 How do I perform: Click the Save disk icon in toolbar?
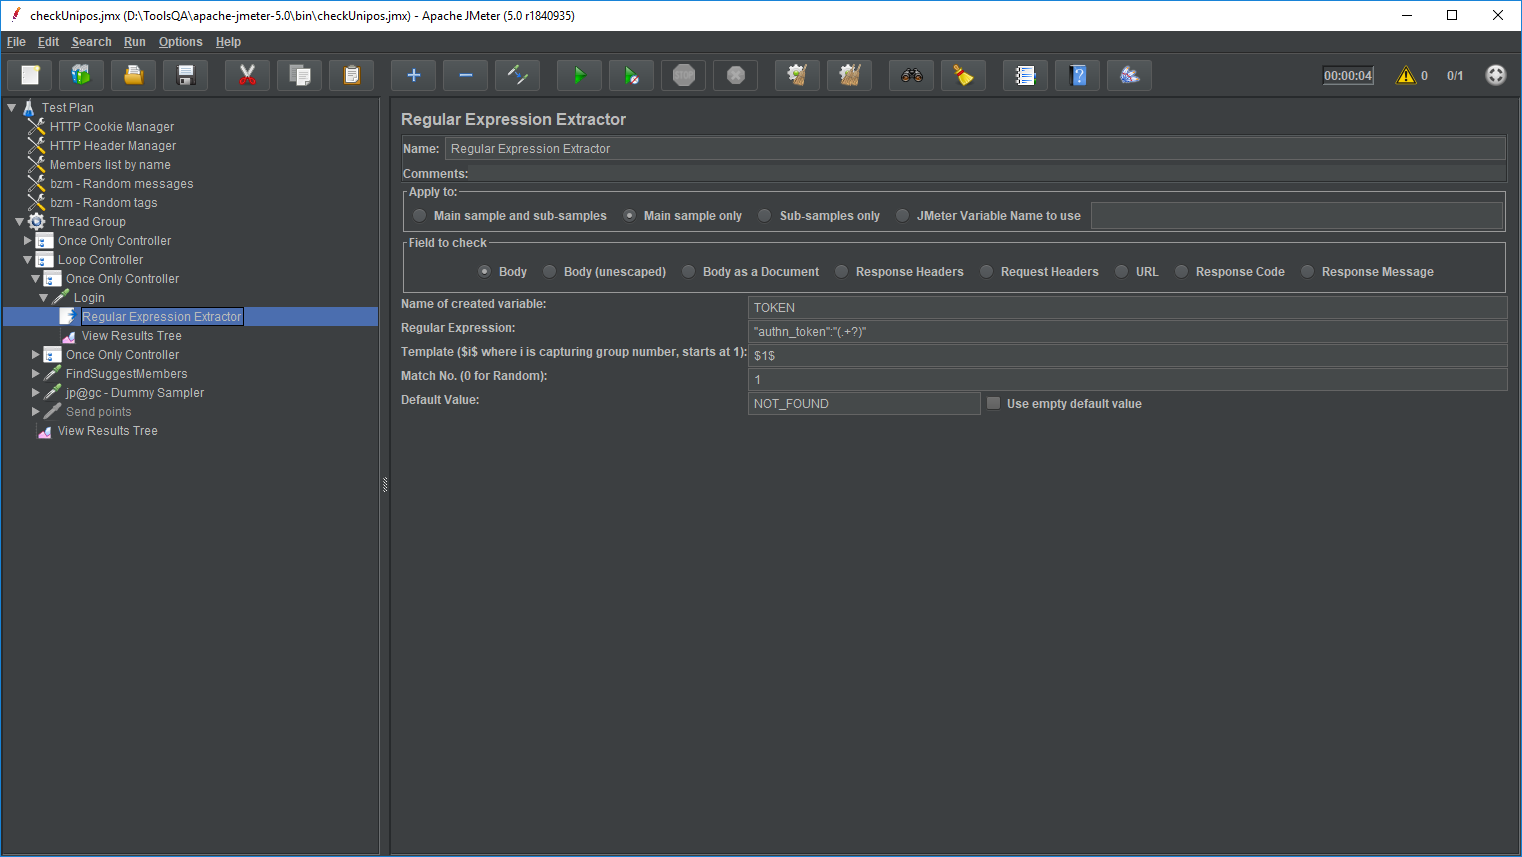[185, 76]
